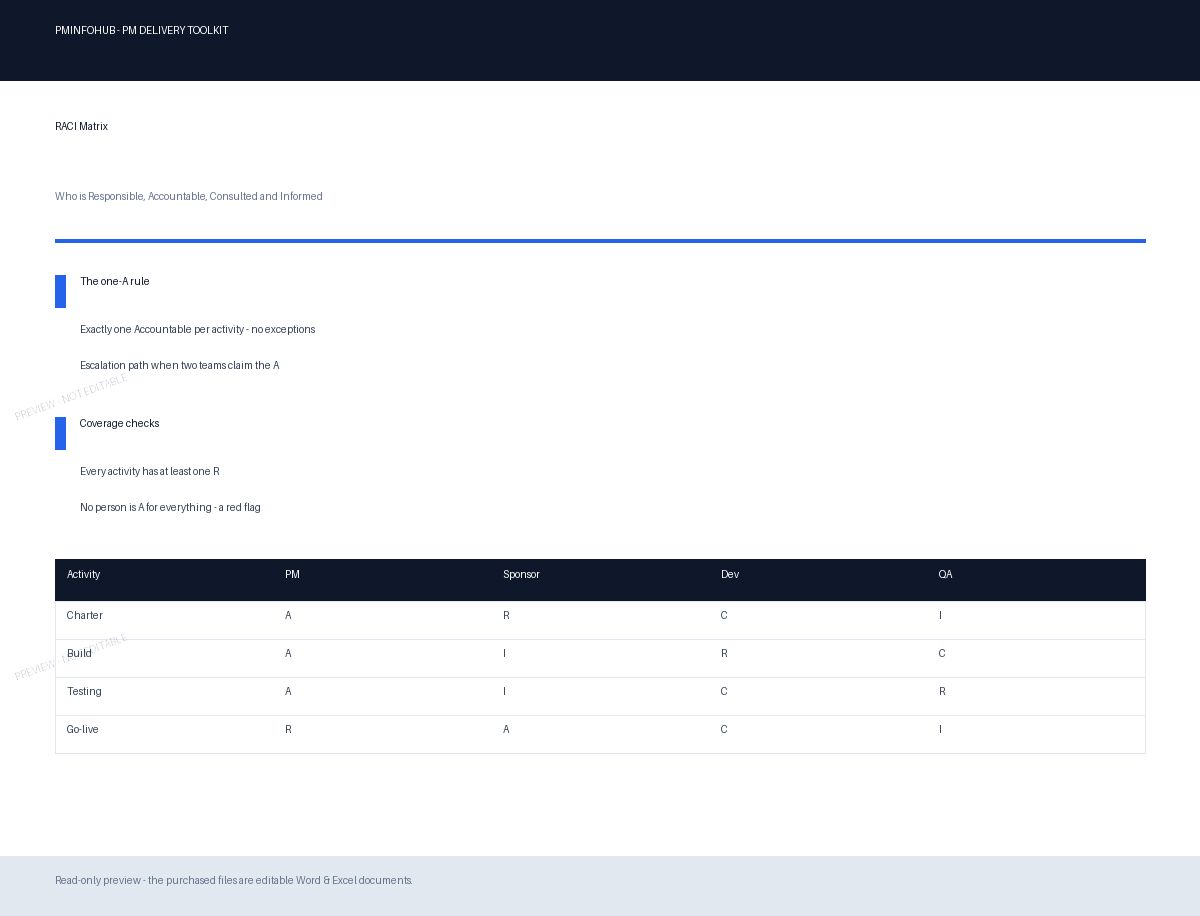Select the "I" under Sponsor in Testing row

click(505, 692)
